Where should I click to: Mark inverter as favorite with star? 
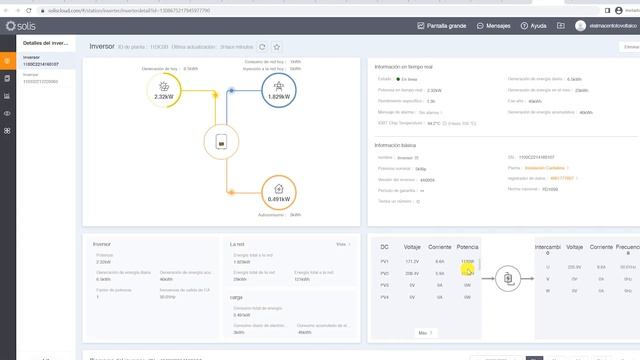tap(277, 47)
